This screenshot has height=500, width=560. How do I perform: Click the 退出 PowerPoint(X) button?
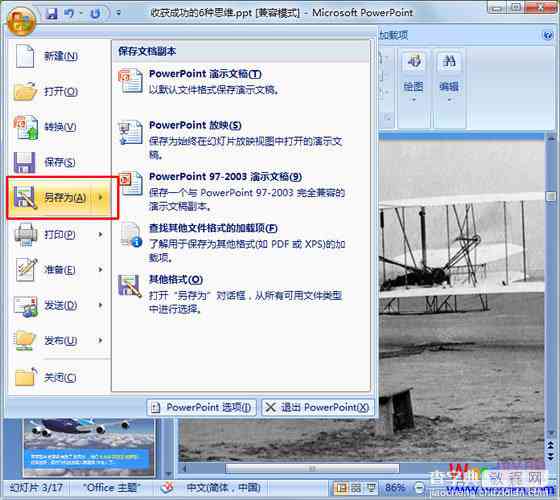318,408
